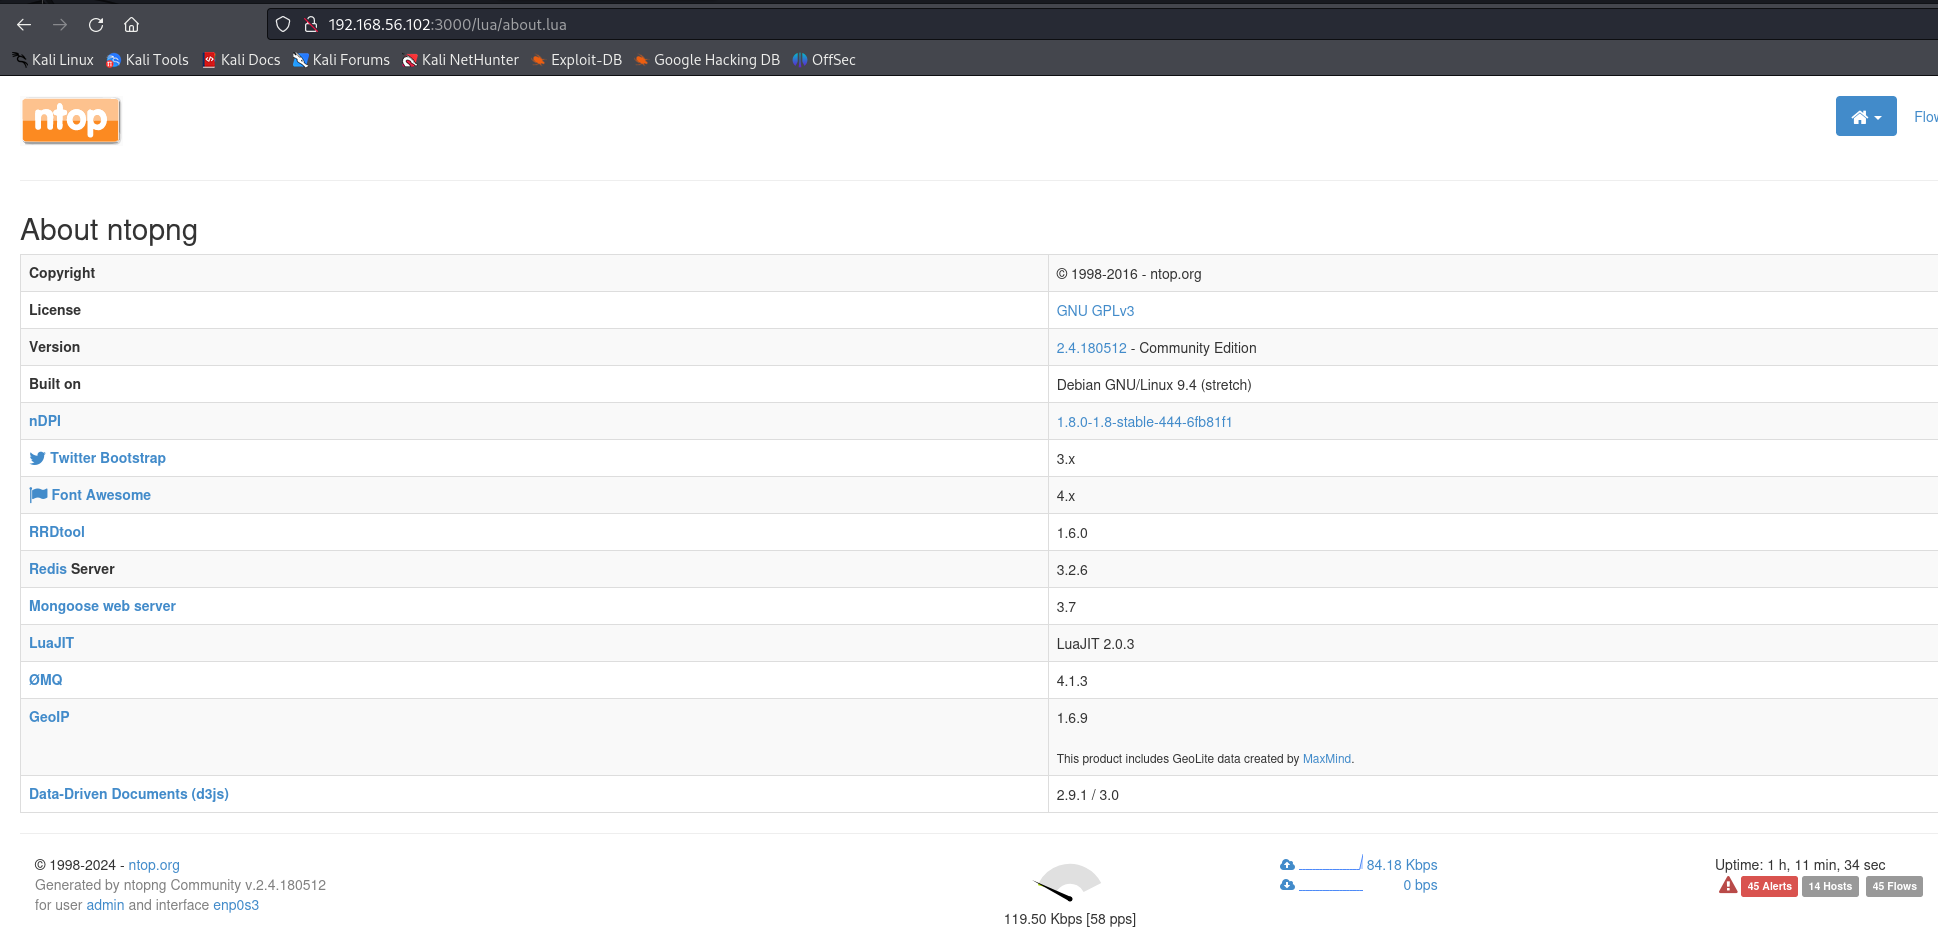The width and height of the screenshot is (1938, 932).
Task: Click the lock icon in address bar
Action: click(x=311, y=25)
